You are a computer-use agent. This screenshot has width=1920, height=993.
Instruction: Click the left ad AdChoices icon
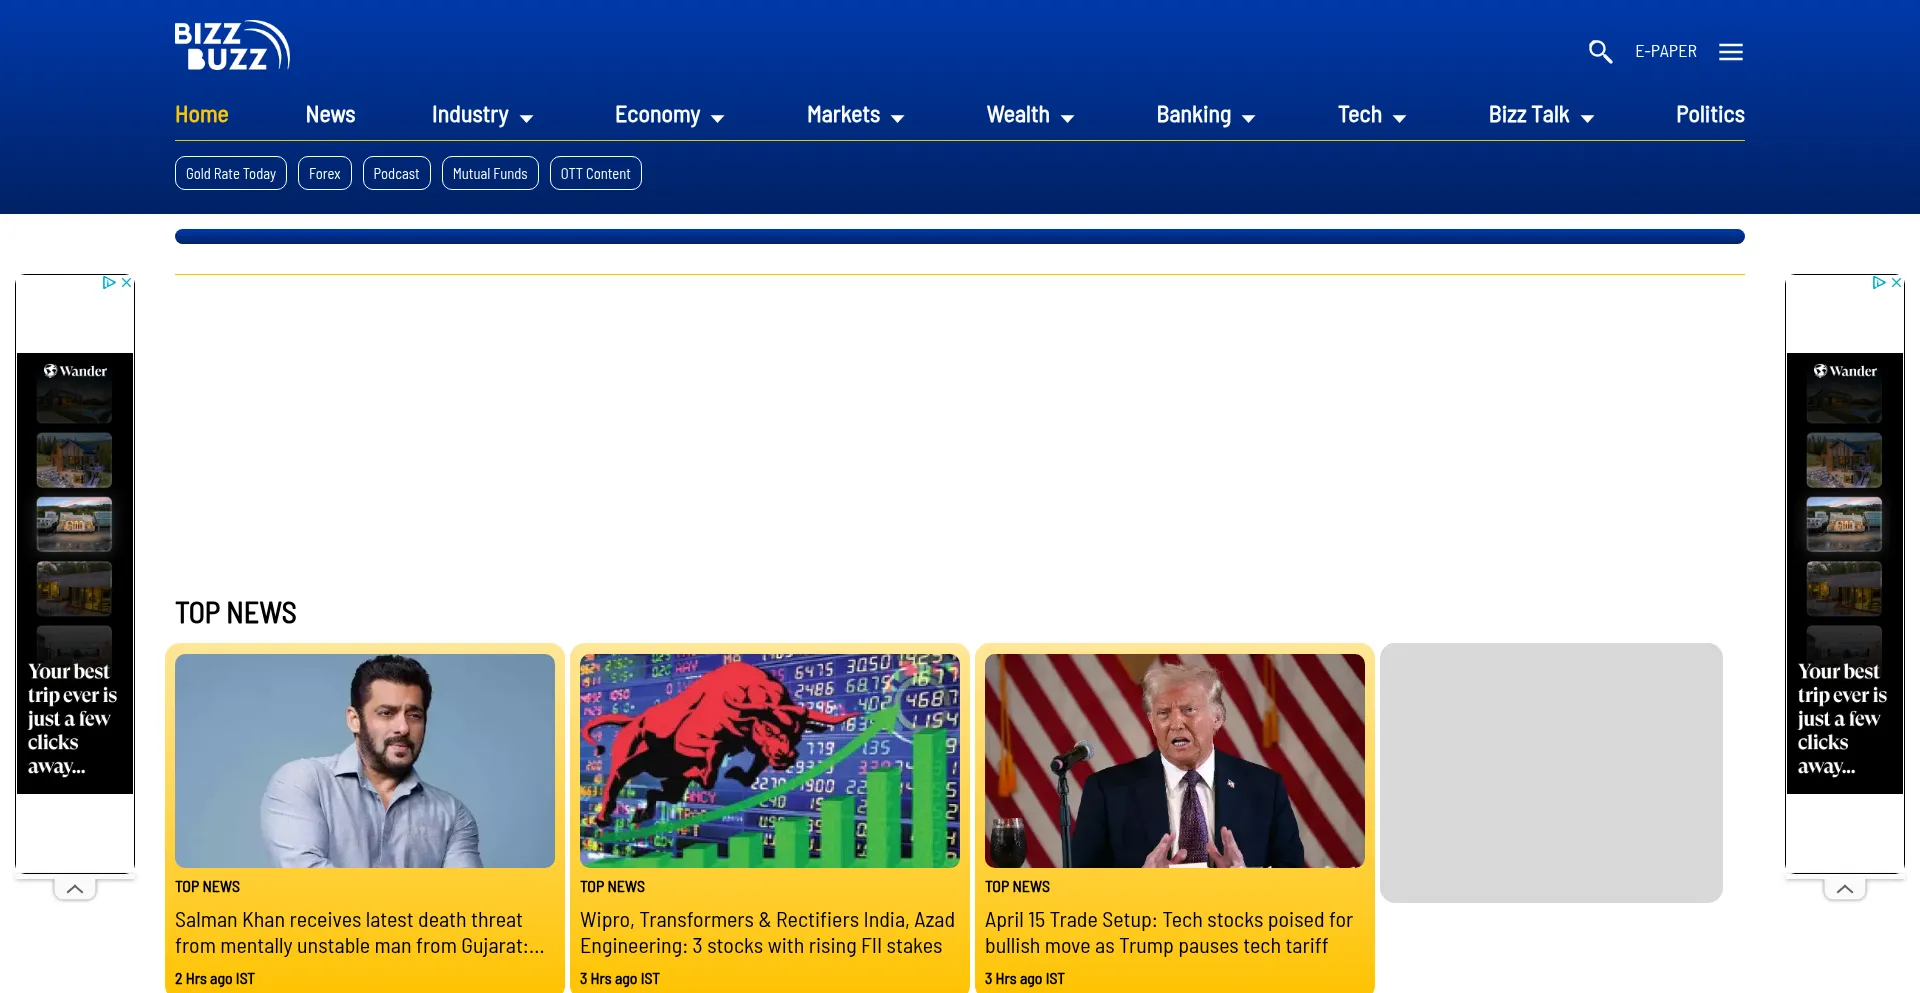(x=110, y=283)
